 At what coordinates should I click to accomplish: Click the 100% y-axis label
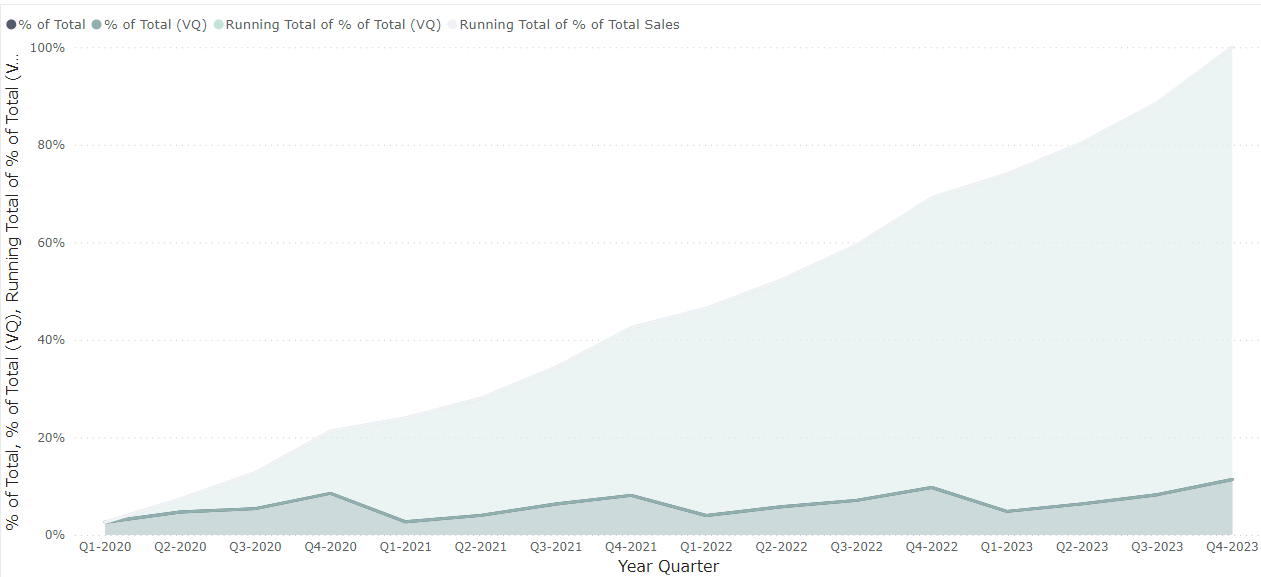48,47
